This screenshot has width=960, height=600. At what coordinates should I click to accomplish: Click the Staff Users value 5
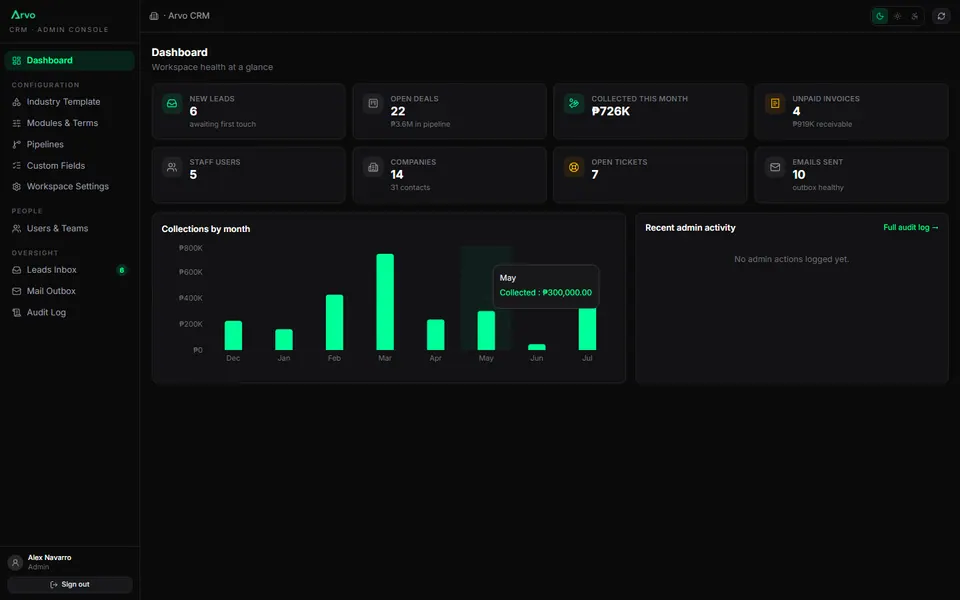[193, 175]
